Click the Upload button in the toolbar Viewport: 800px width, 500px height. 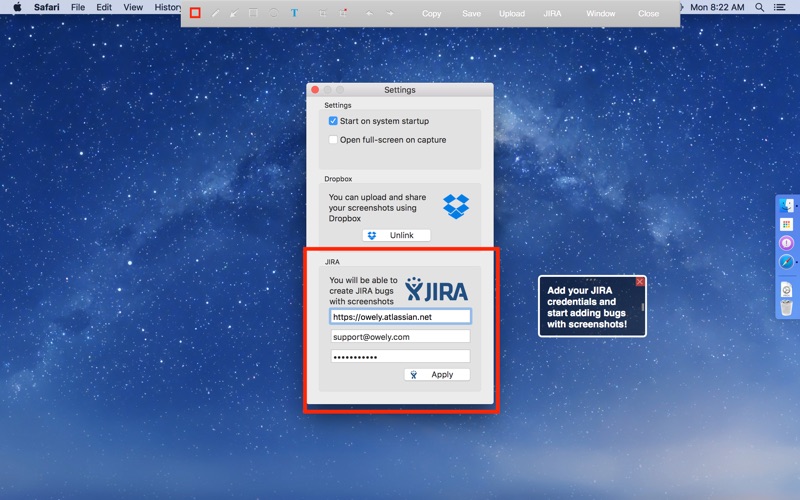512,14
